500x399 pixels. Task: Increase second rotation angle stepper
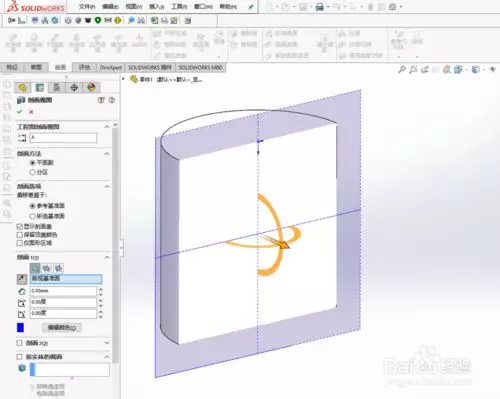[x=101, y=311]
